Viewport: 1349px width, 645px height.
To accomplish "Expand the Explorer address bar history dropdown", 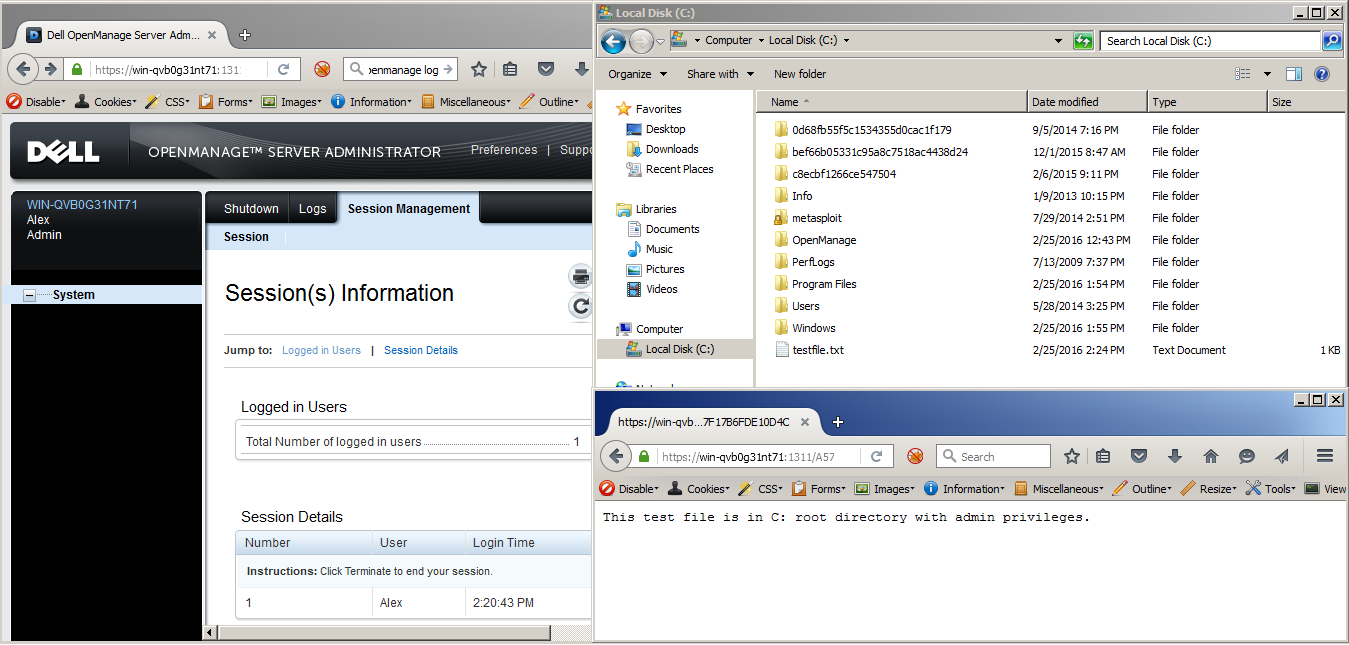I will tap(1059, 41).
